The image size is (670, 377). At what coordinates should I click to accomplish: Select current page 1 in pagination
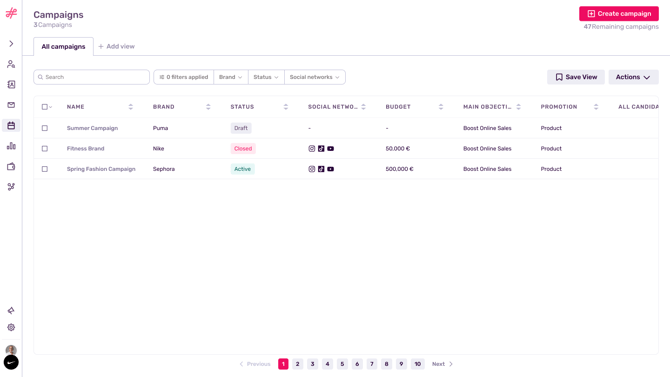(283, 364)
